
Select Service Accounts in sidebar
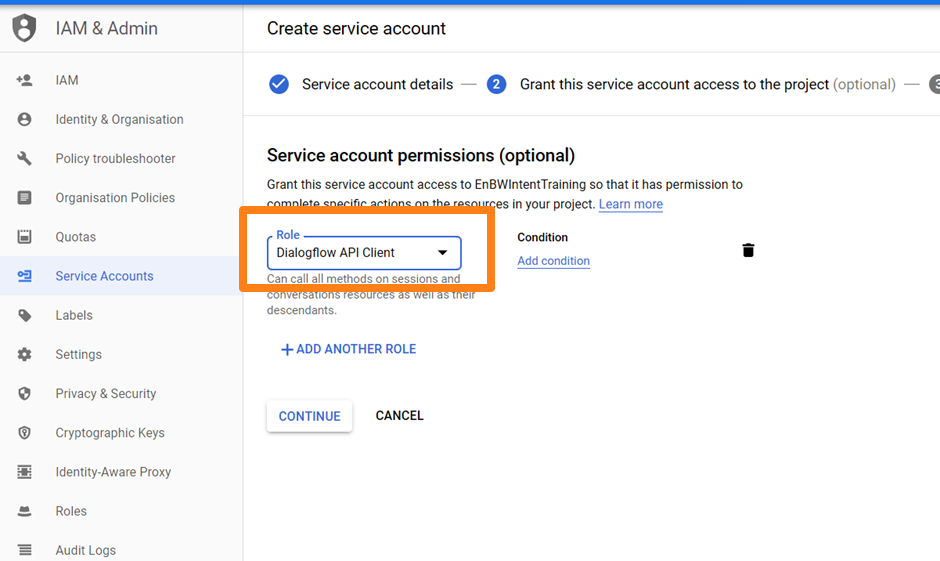tap(121, 276)
